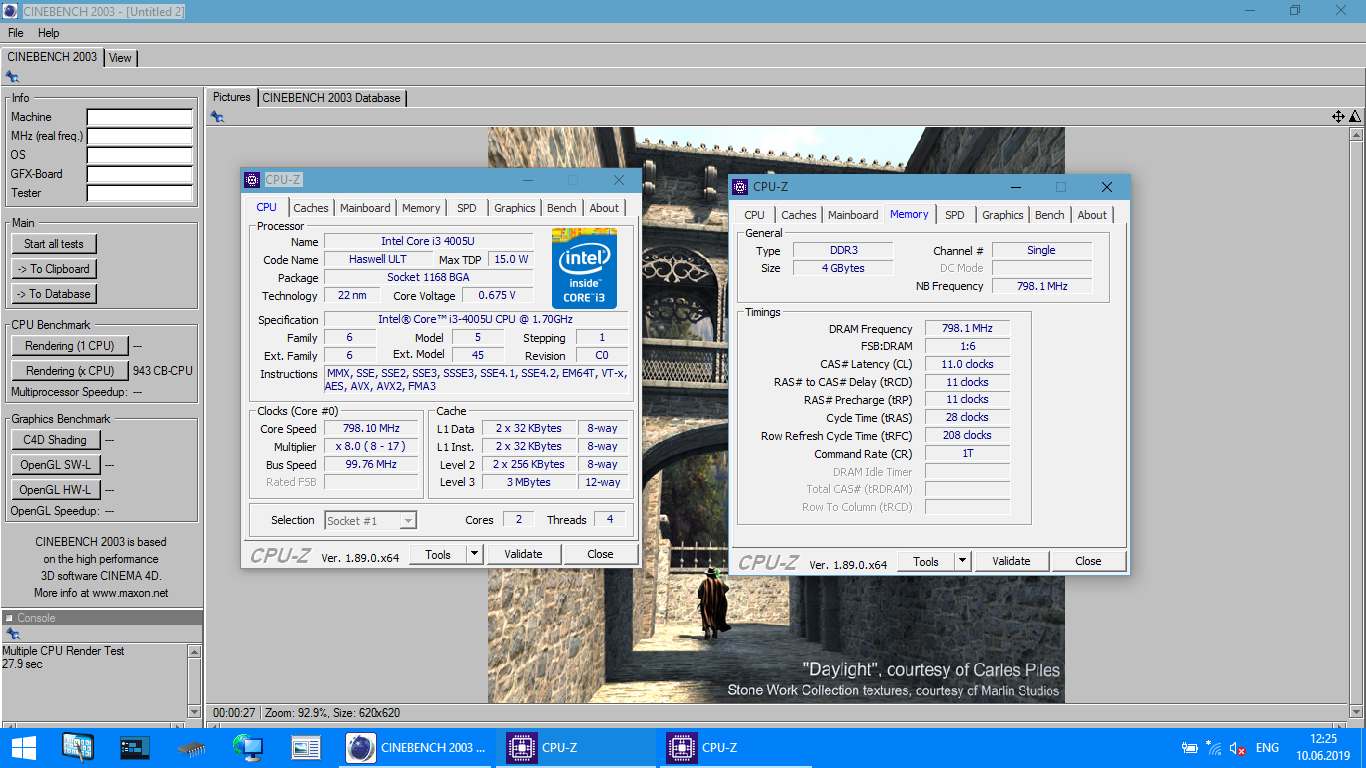Click the move arrows icon in picture panel
The width and height of the screenshot is (1366, 768).
pos(1338,117)
